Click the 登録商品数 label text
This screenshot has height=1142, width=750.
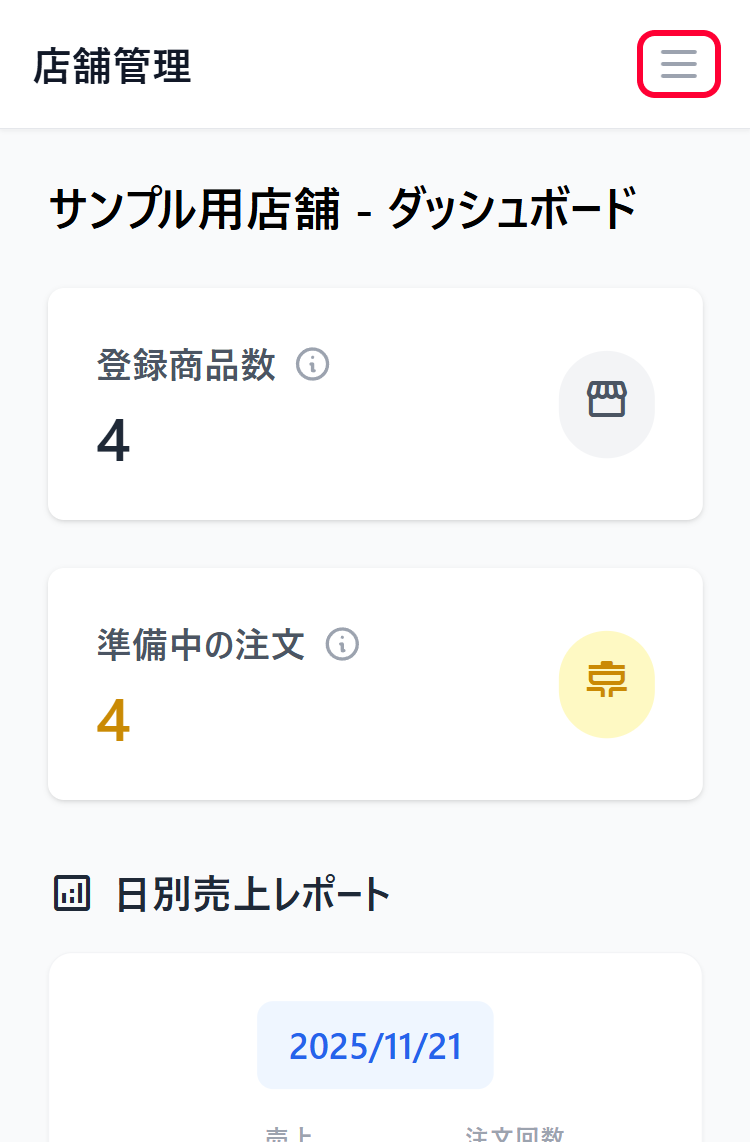[186, 364]
